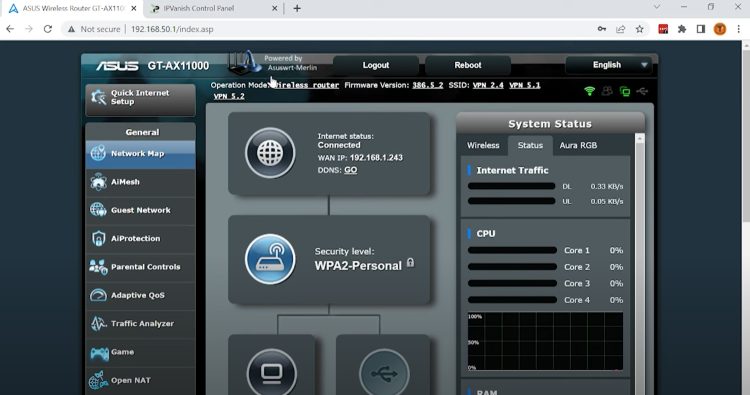Screen dimensions: 750x395
Task: Open the browser three-dot menu
Action: 739,29
